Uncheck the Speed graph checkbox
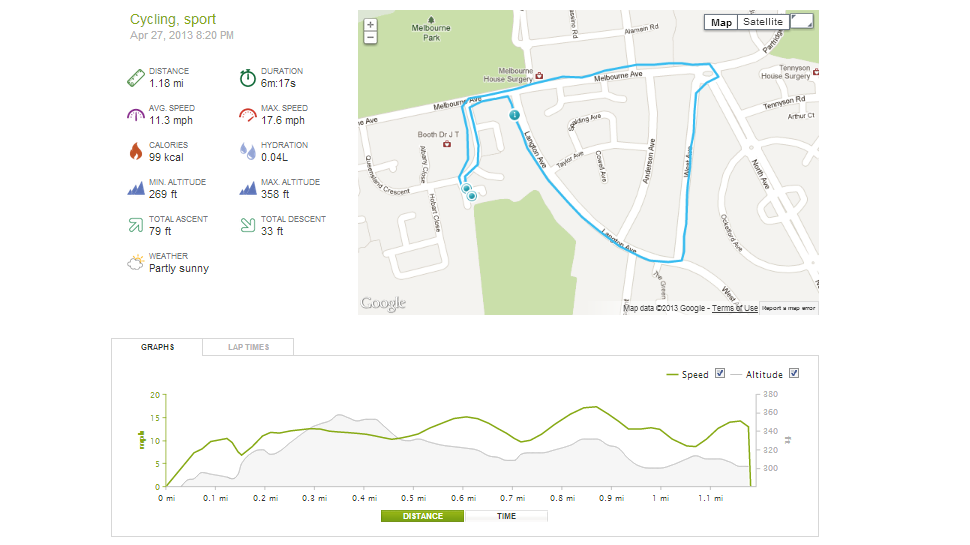 719,373
